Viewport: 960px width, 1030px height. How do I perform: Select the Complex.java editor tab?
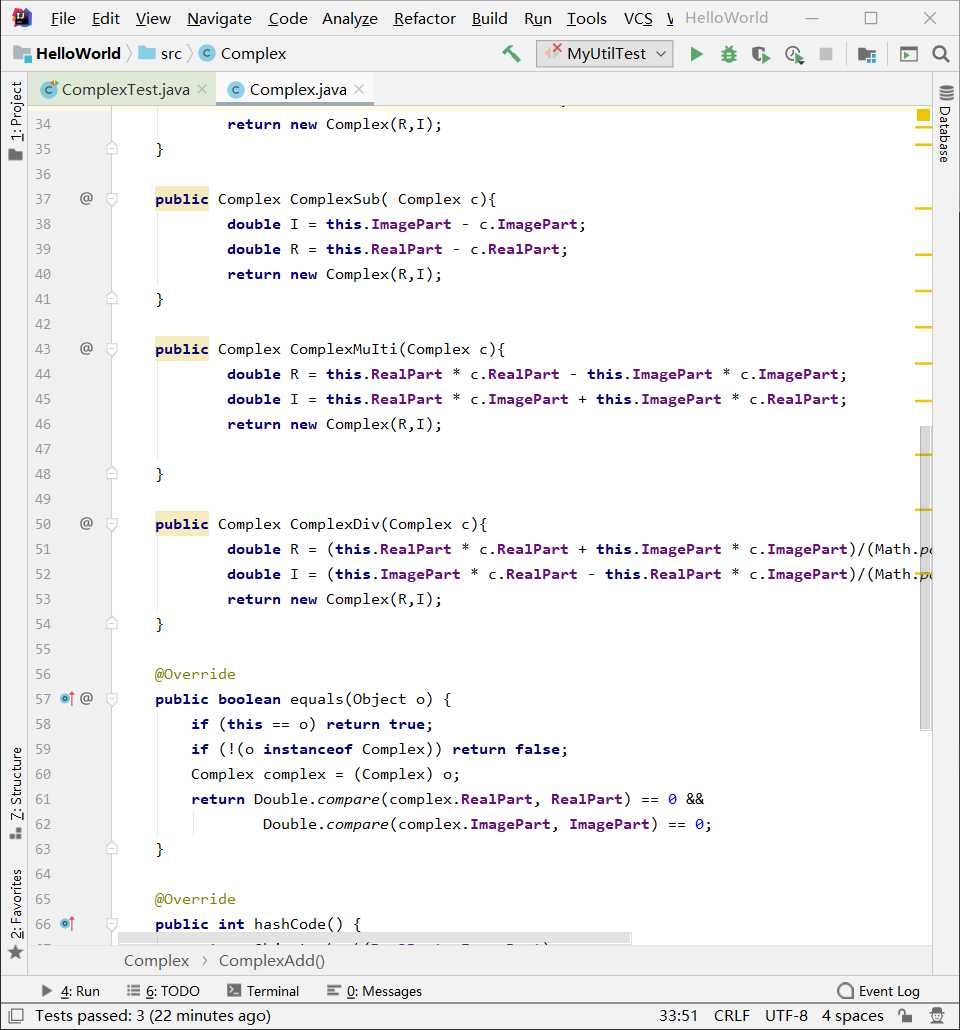point(297,89)
